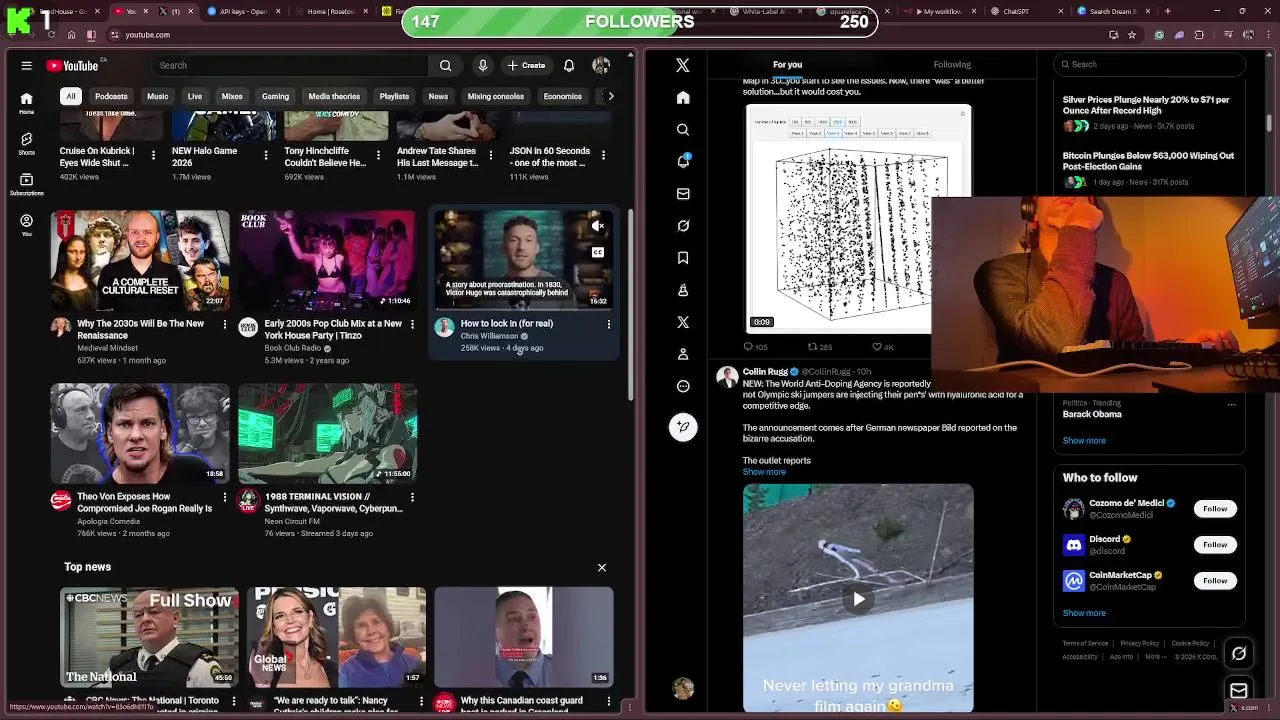
Task: Unmute the How to lock in video preview
Action: pyautogui.click(x=597, y=226)
